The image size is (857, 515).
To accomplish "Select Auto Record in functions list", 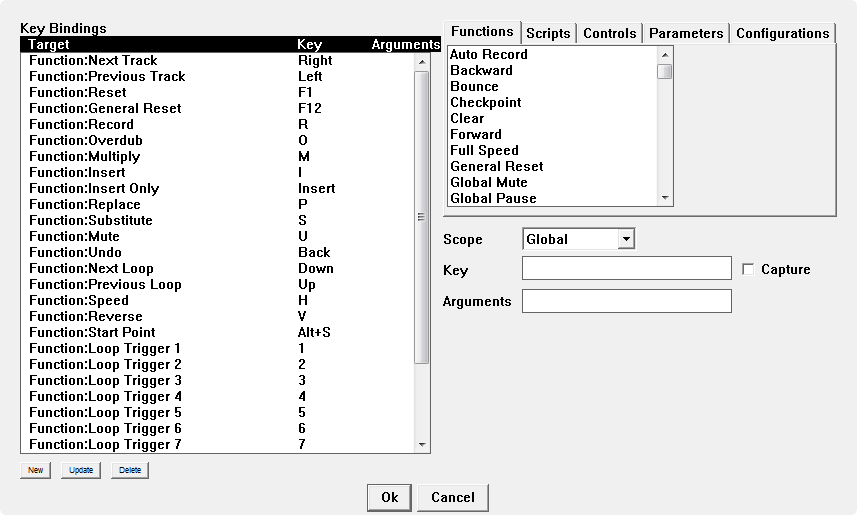I will [553, 54].
